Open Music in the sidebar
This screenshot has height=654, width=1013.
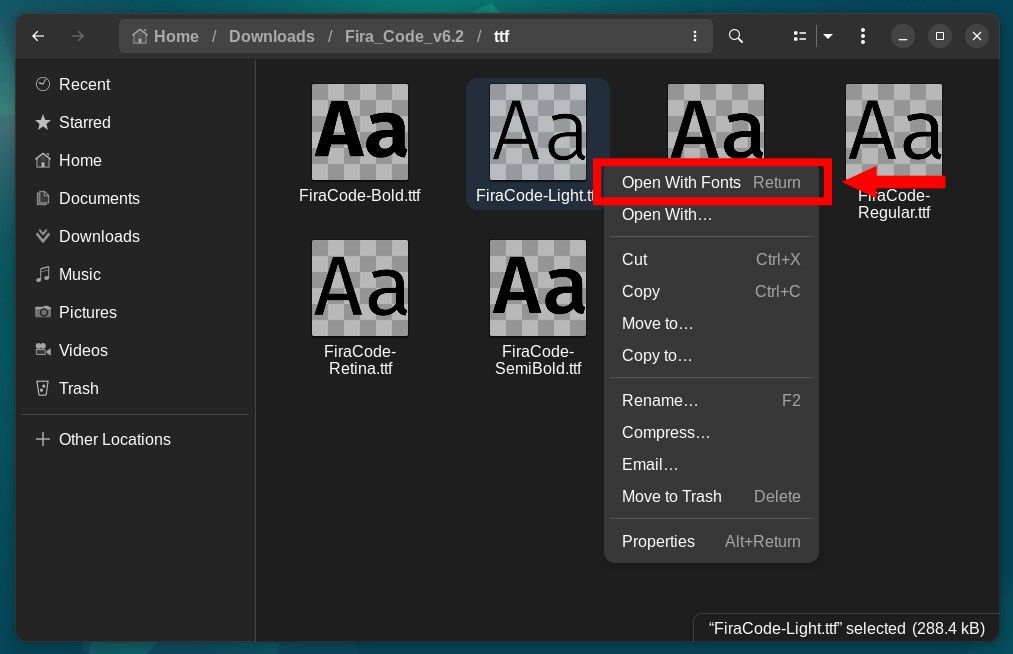[x=135, y=275]
